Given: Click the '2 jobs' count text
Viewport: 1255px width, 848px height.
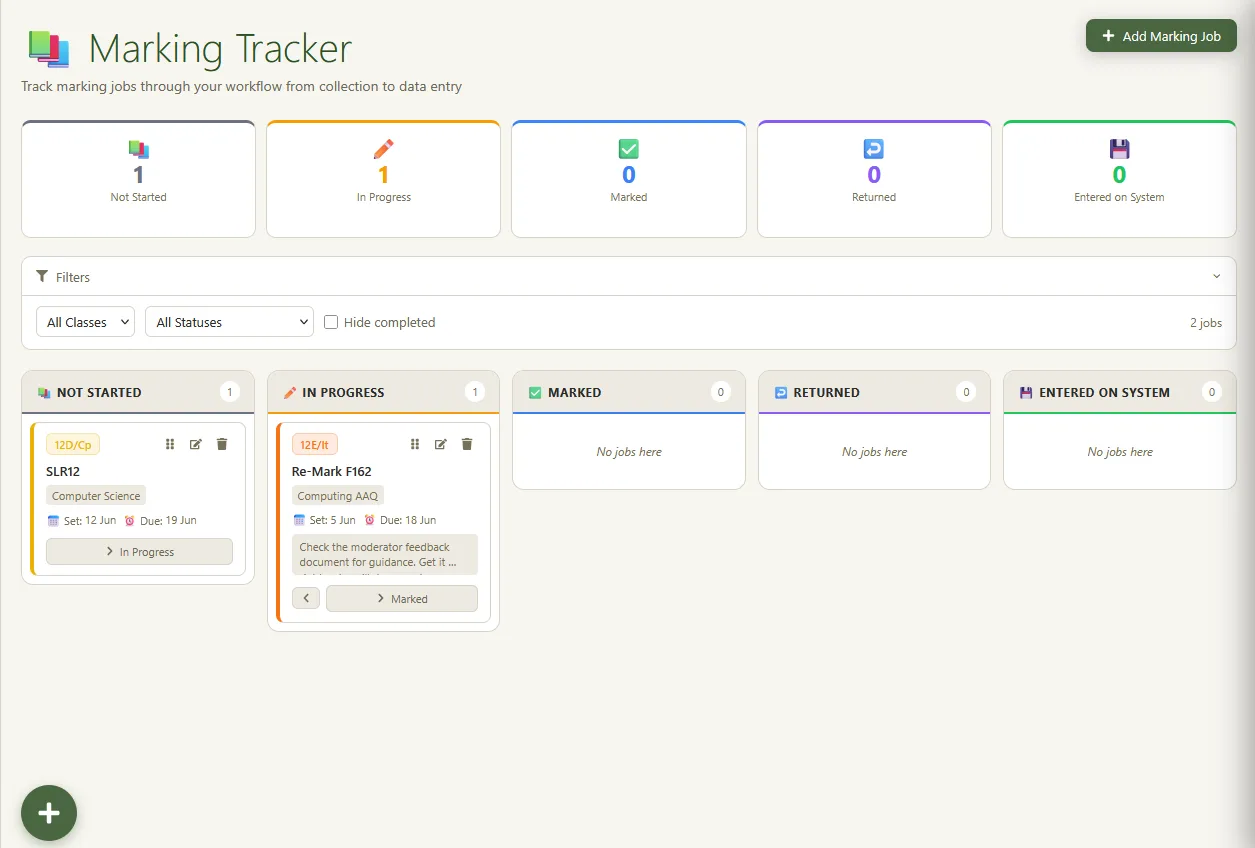Looking at the screenshot, I should (x=1206, y=323).
